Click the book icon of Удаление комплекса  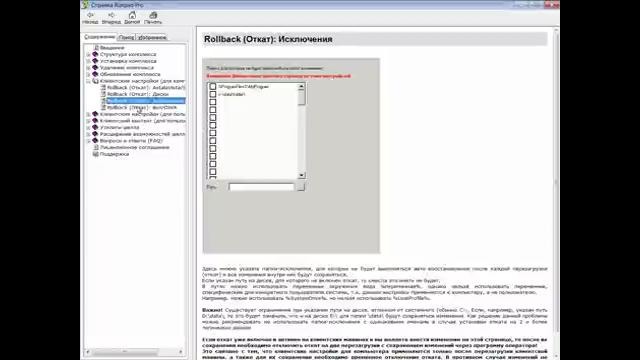point(95,68)
